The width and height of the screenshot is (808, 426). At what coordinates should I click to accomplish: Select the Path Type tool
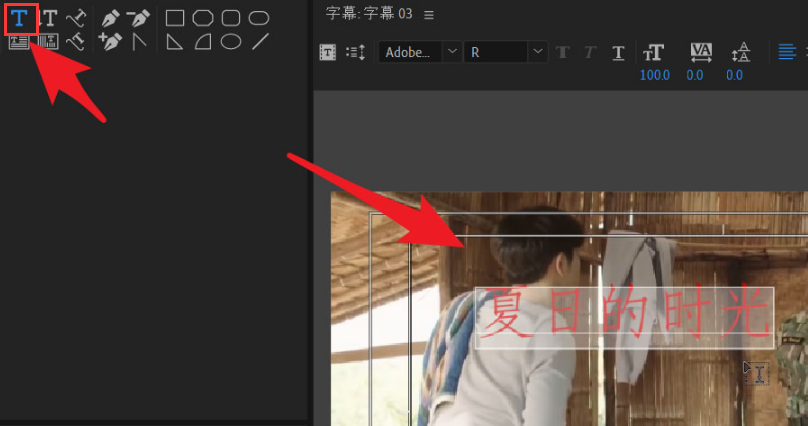click(76, 18)
